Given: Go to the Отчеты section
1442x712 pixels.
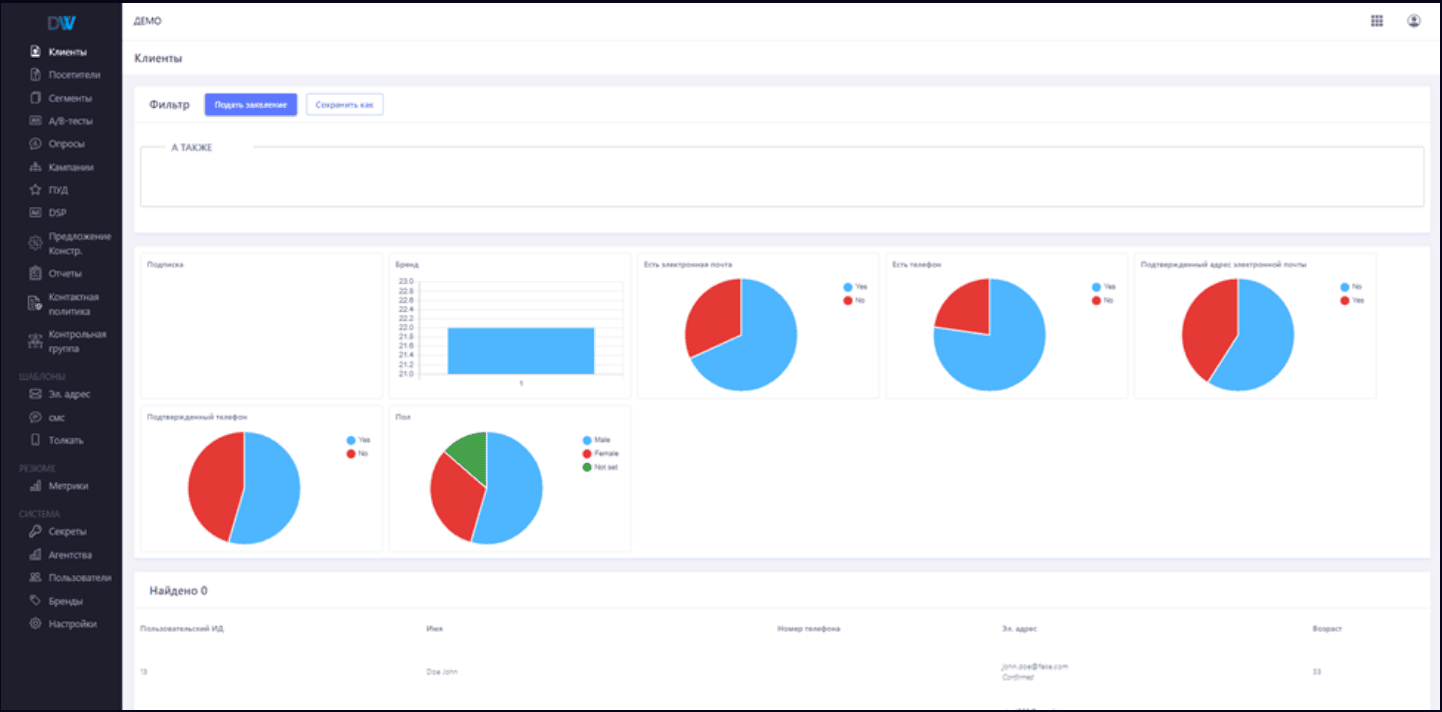Looking at the screenshot, I should pos(65,273).
